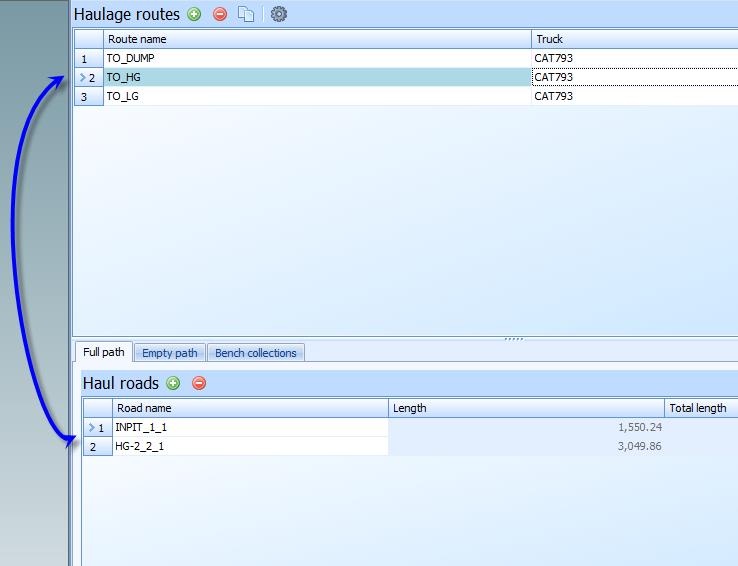Viewport: 738px width, 566px height.
Task: Select the TO_DUMP route row
Action: coord(317,59)
